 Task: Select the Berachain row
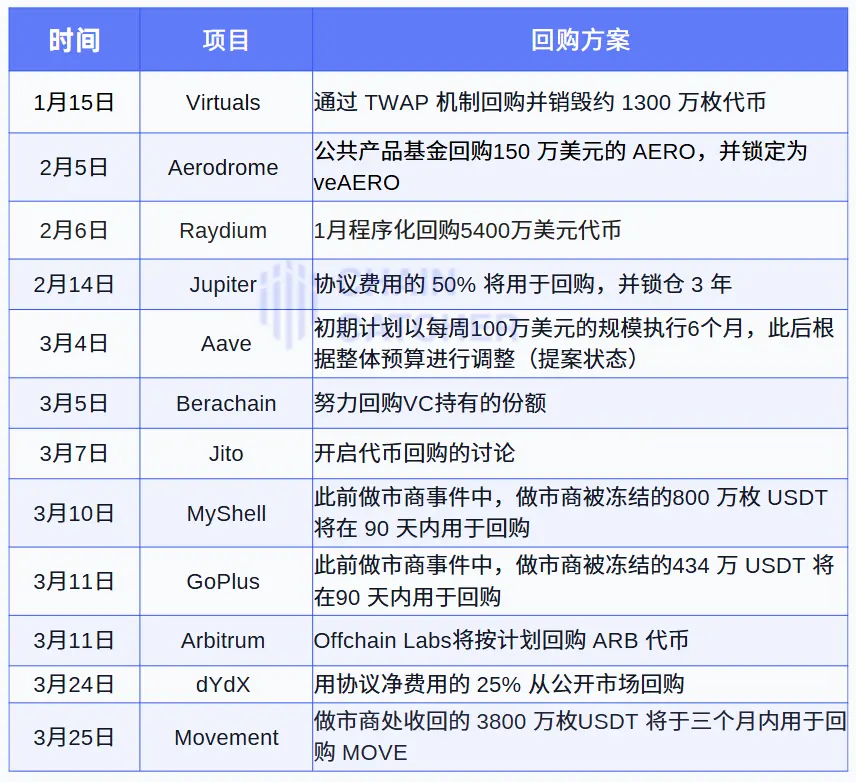(224, 403)
